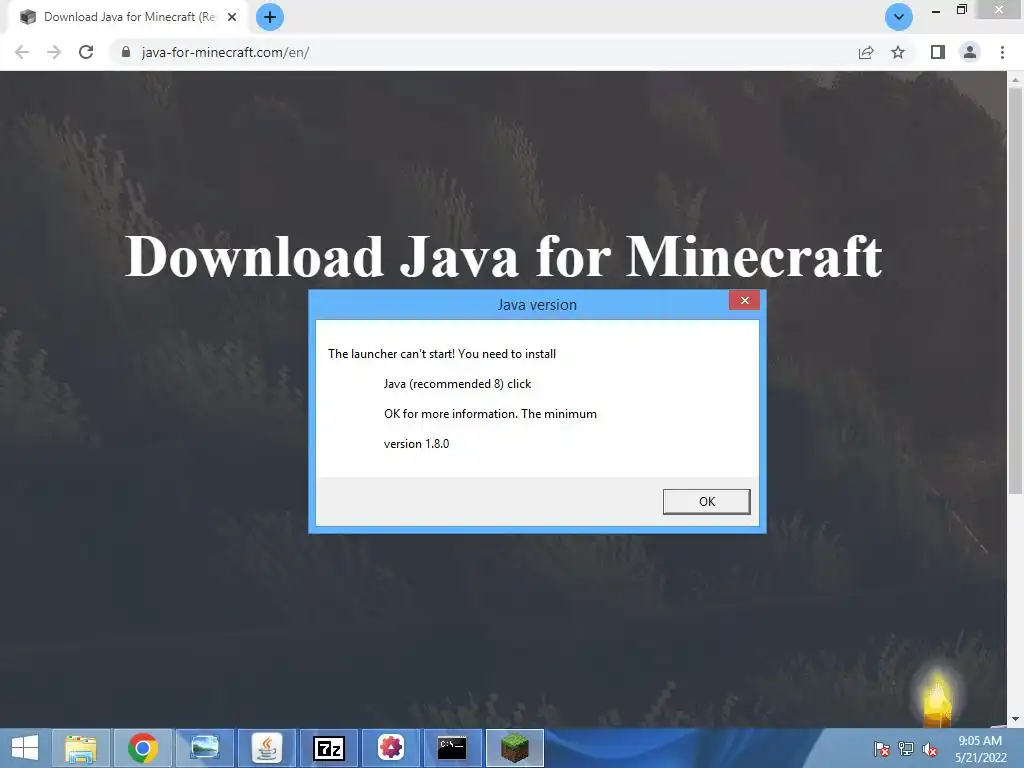Open the browser side panel
The width and height of the screenshot is (1024, 768).
pyautogui.click(x=938, y=52)
